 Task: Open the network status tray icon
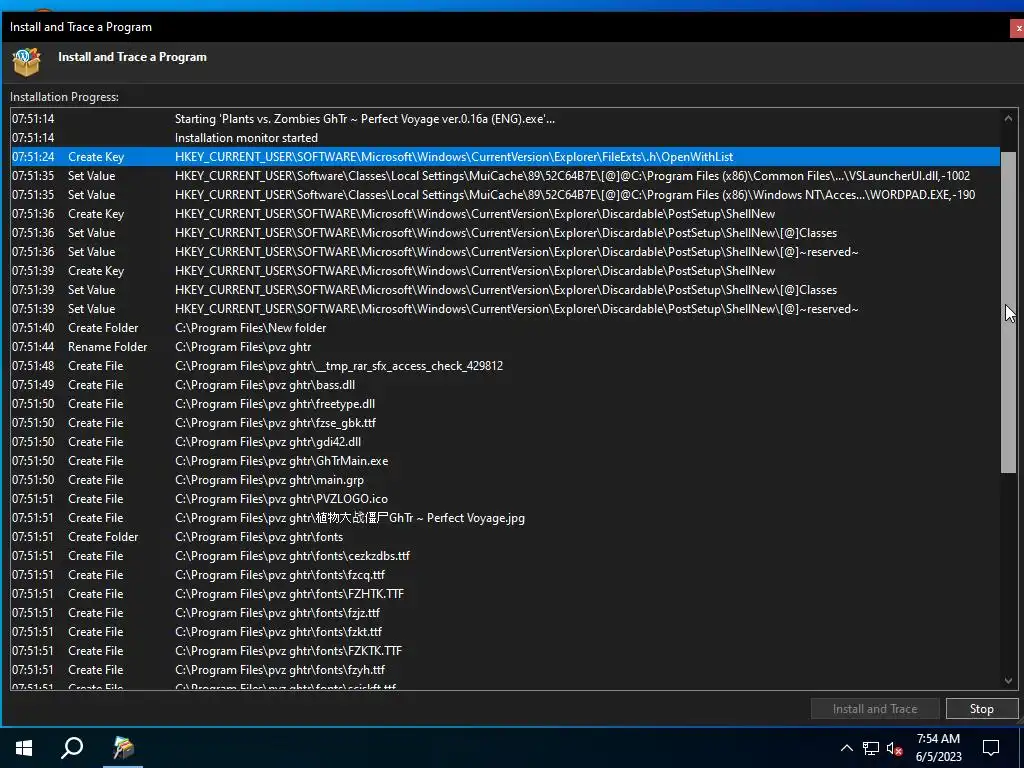coord(871,748)
